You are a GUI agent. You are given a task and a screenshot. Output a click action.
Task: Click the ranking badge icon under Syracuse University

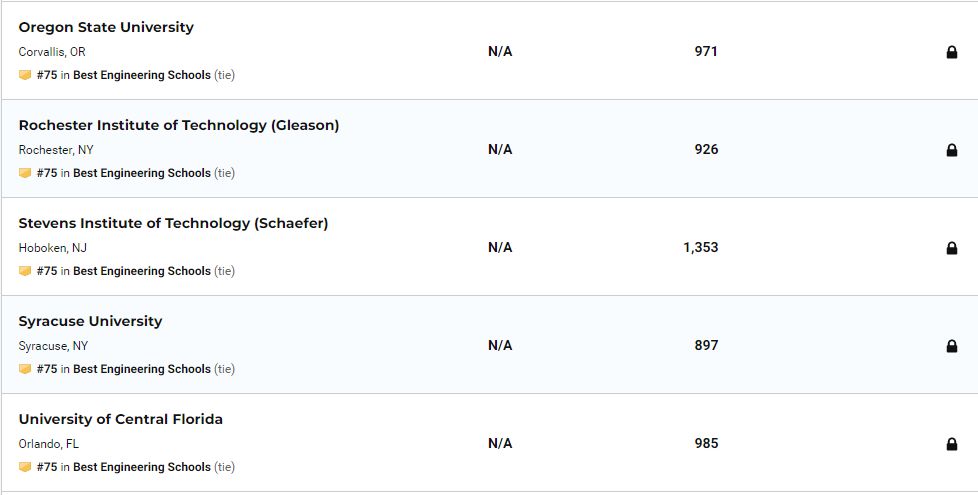click(25, 369)
